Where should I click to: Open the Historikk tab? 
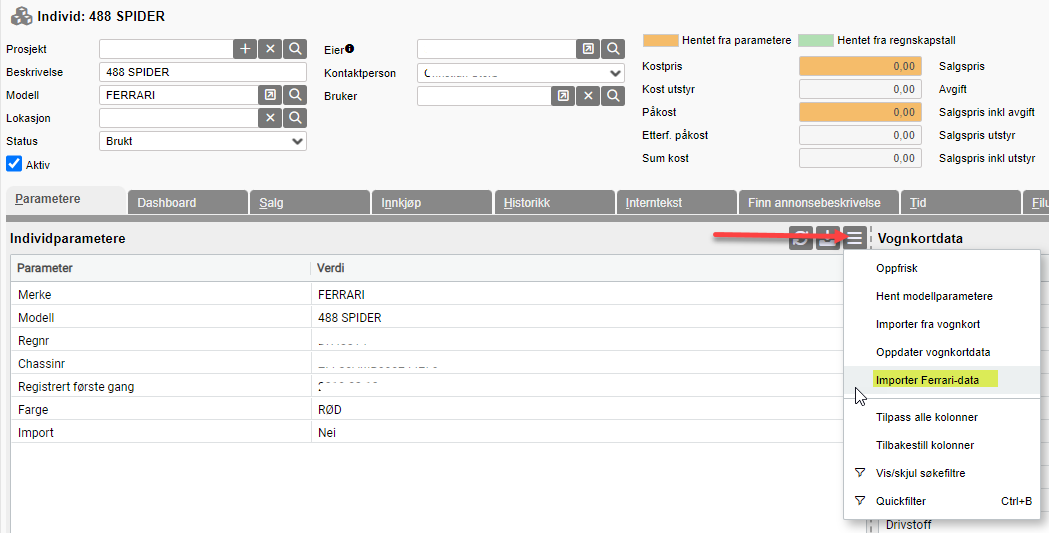(555, 203)
